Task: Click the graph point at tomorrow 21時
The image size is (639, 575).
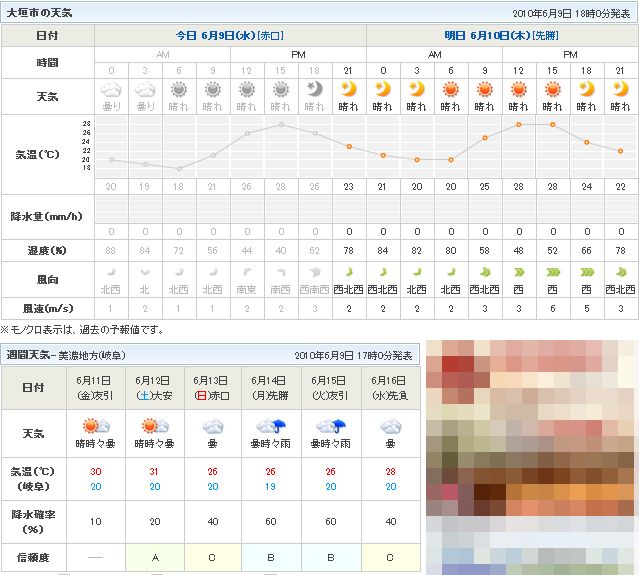Action: (x=621, y=151)
